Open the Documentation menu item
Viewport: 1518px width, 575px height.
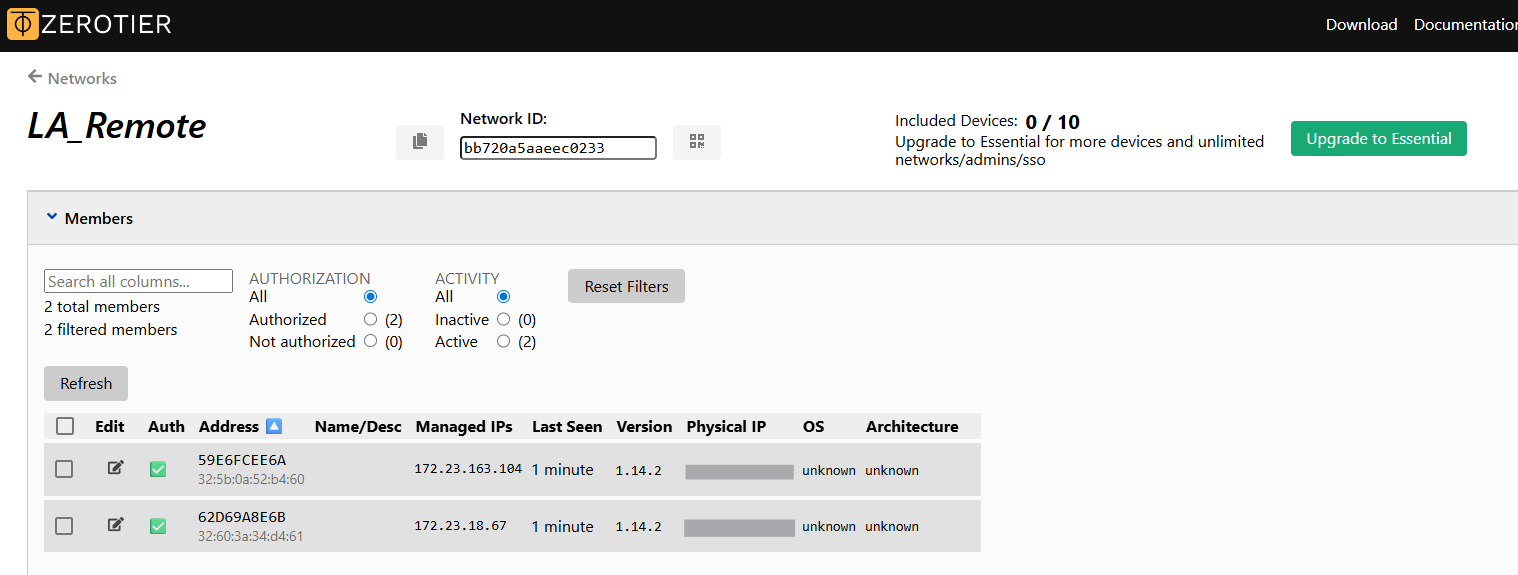click(1465, 25)
